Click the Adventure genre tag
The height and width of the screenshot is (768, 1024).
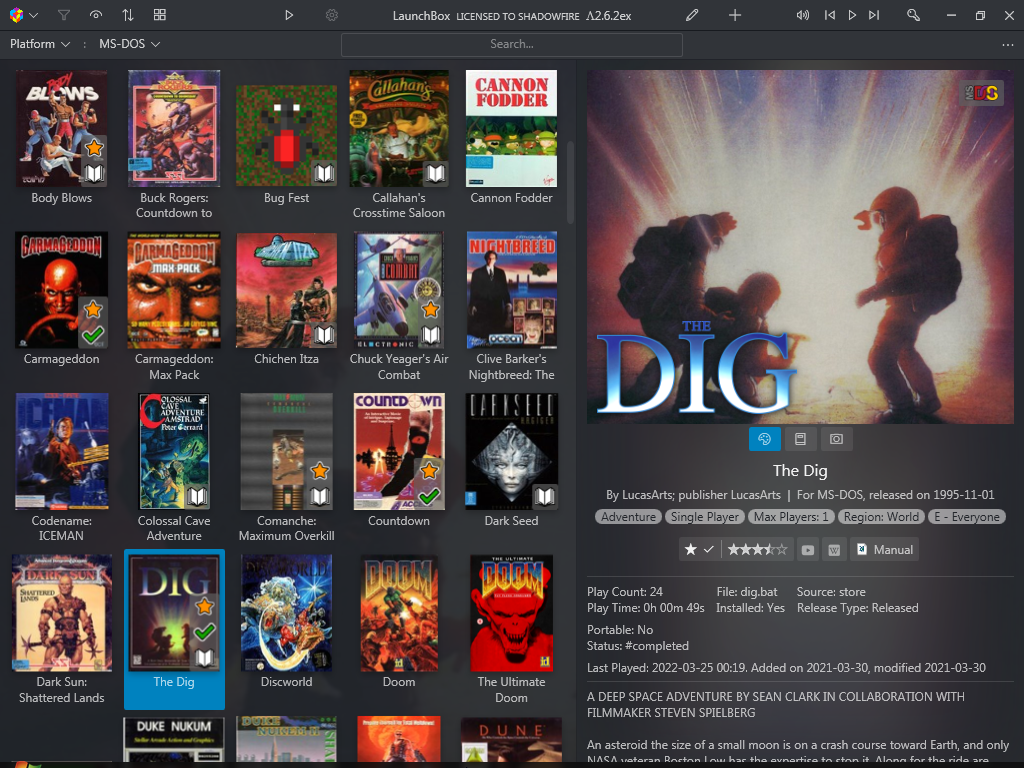click(628, 517)
